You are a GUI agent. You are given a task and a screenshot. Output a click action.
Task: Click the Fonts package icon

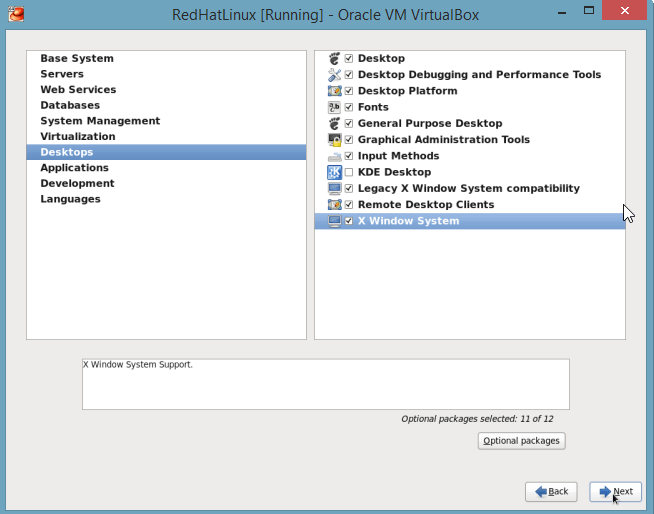point(335,107)
